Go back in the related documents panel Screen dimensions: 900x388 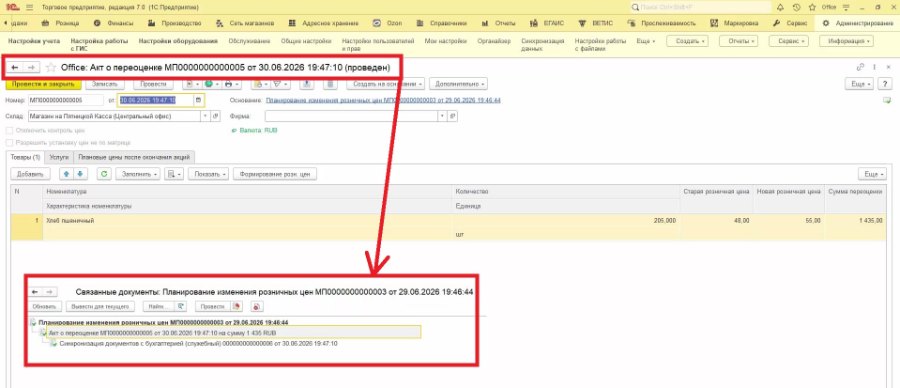coord(34,292)
